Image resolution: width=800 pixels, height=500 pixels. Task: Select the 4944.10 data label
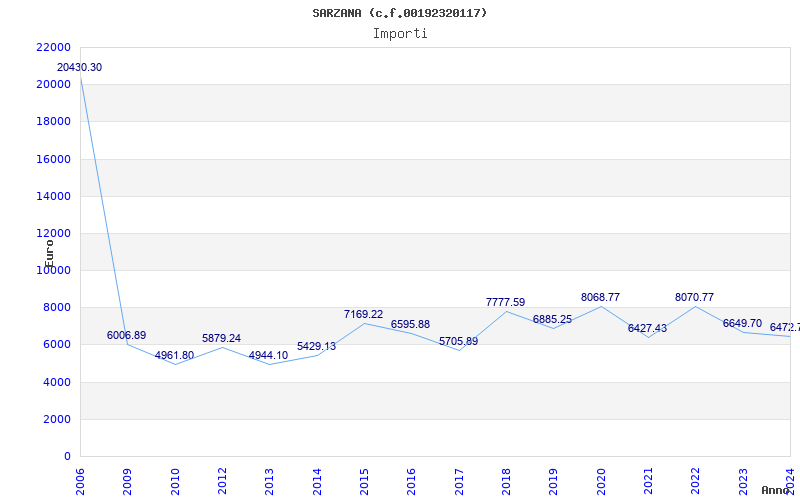tap(268, 356)
